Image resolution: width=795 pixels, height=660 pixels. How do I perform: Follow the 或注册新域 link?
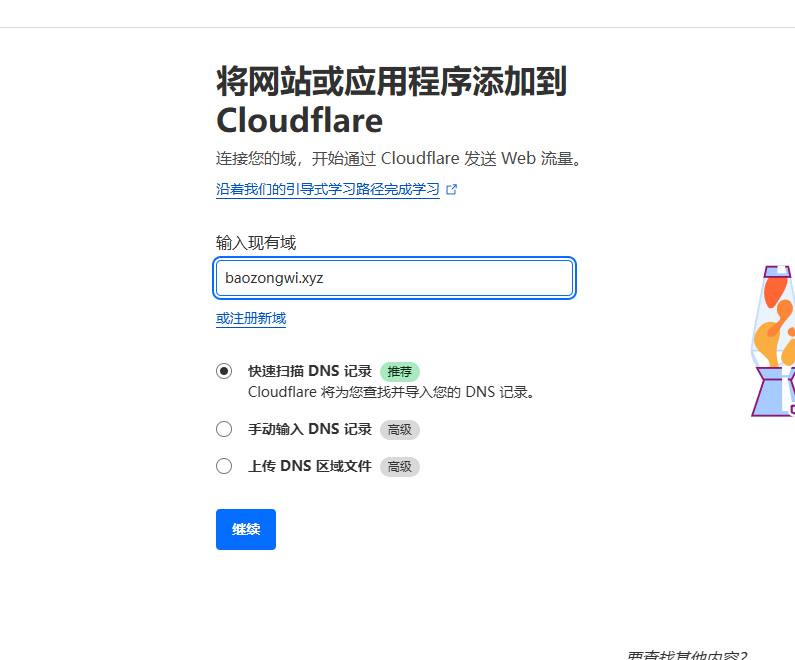point(251,318)
